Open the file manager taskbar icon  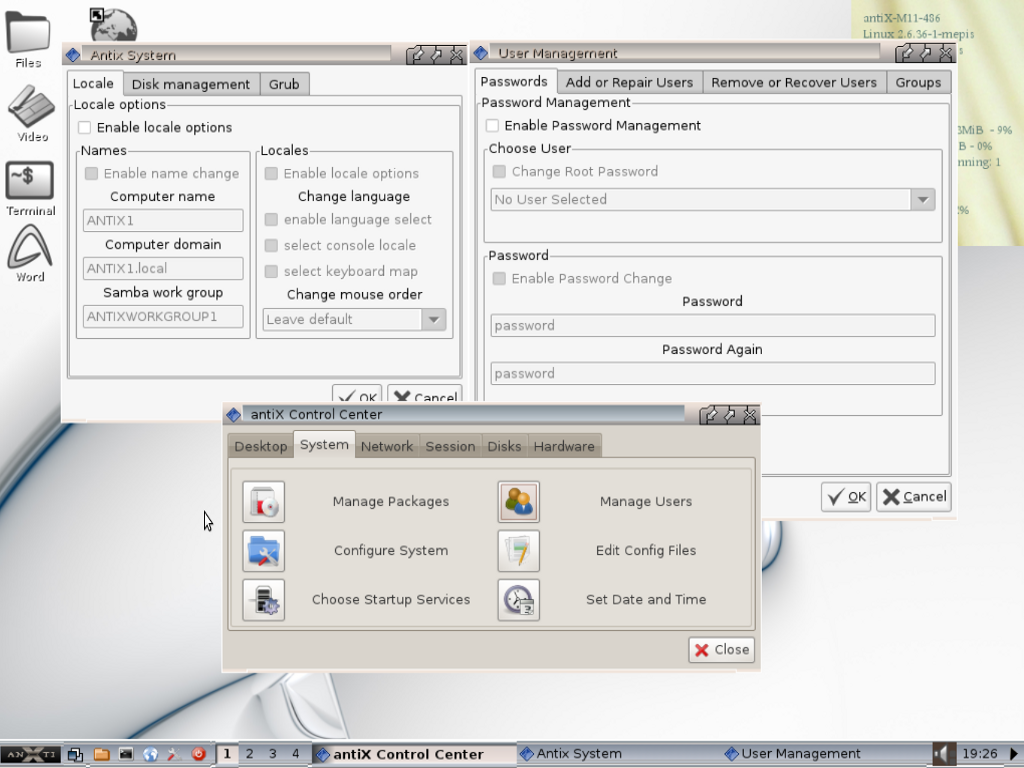101,754
